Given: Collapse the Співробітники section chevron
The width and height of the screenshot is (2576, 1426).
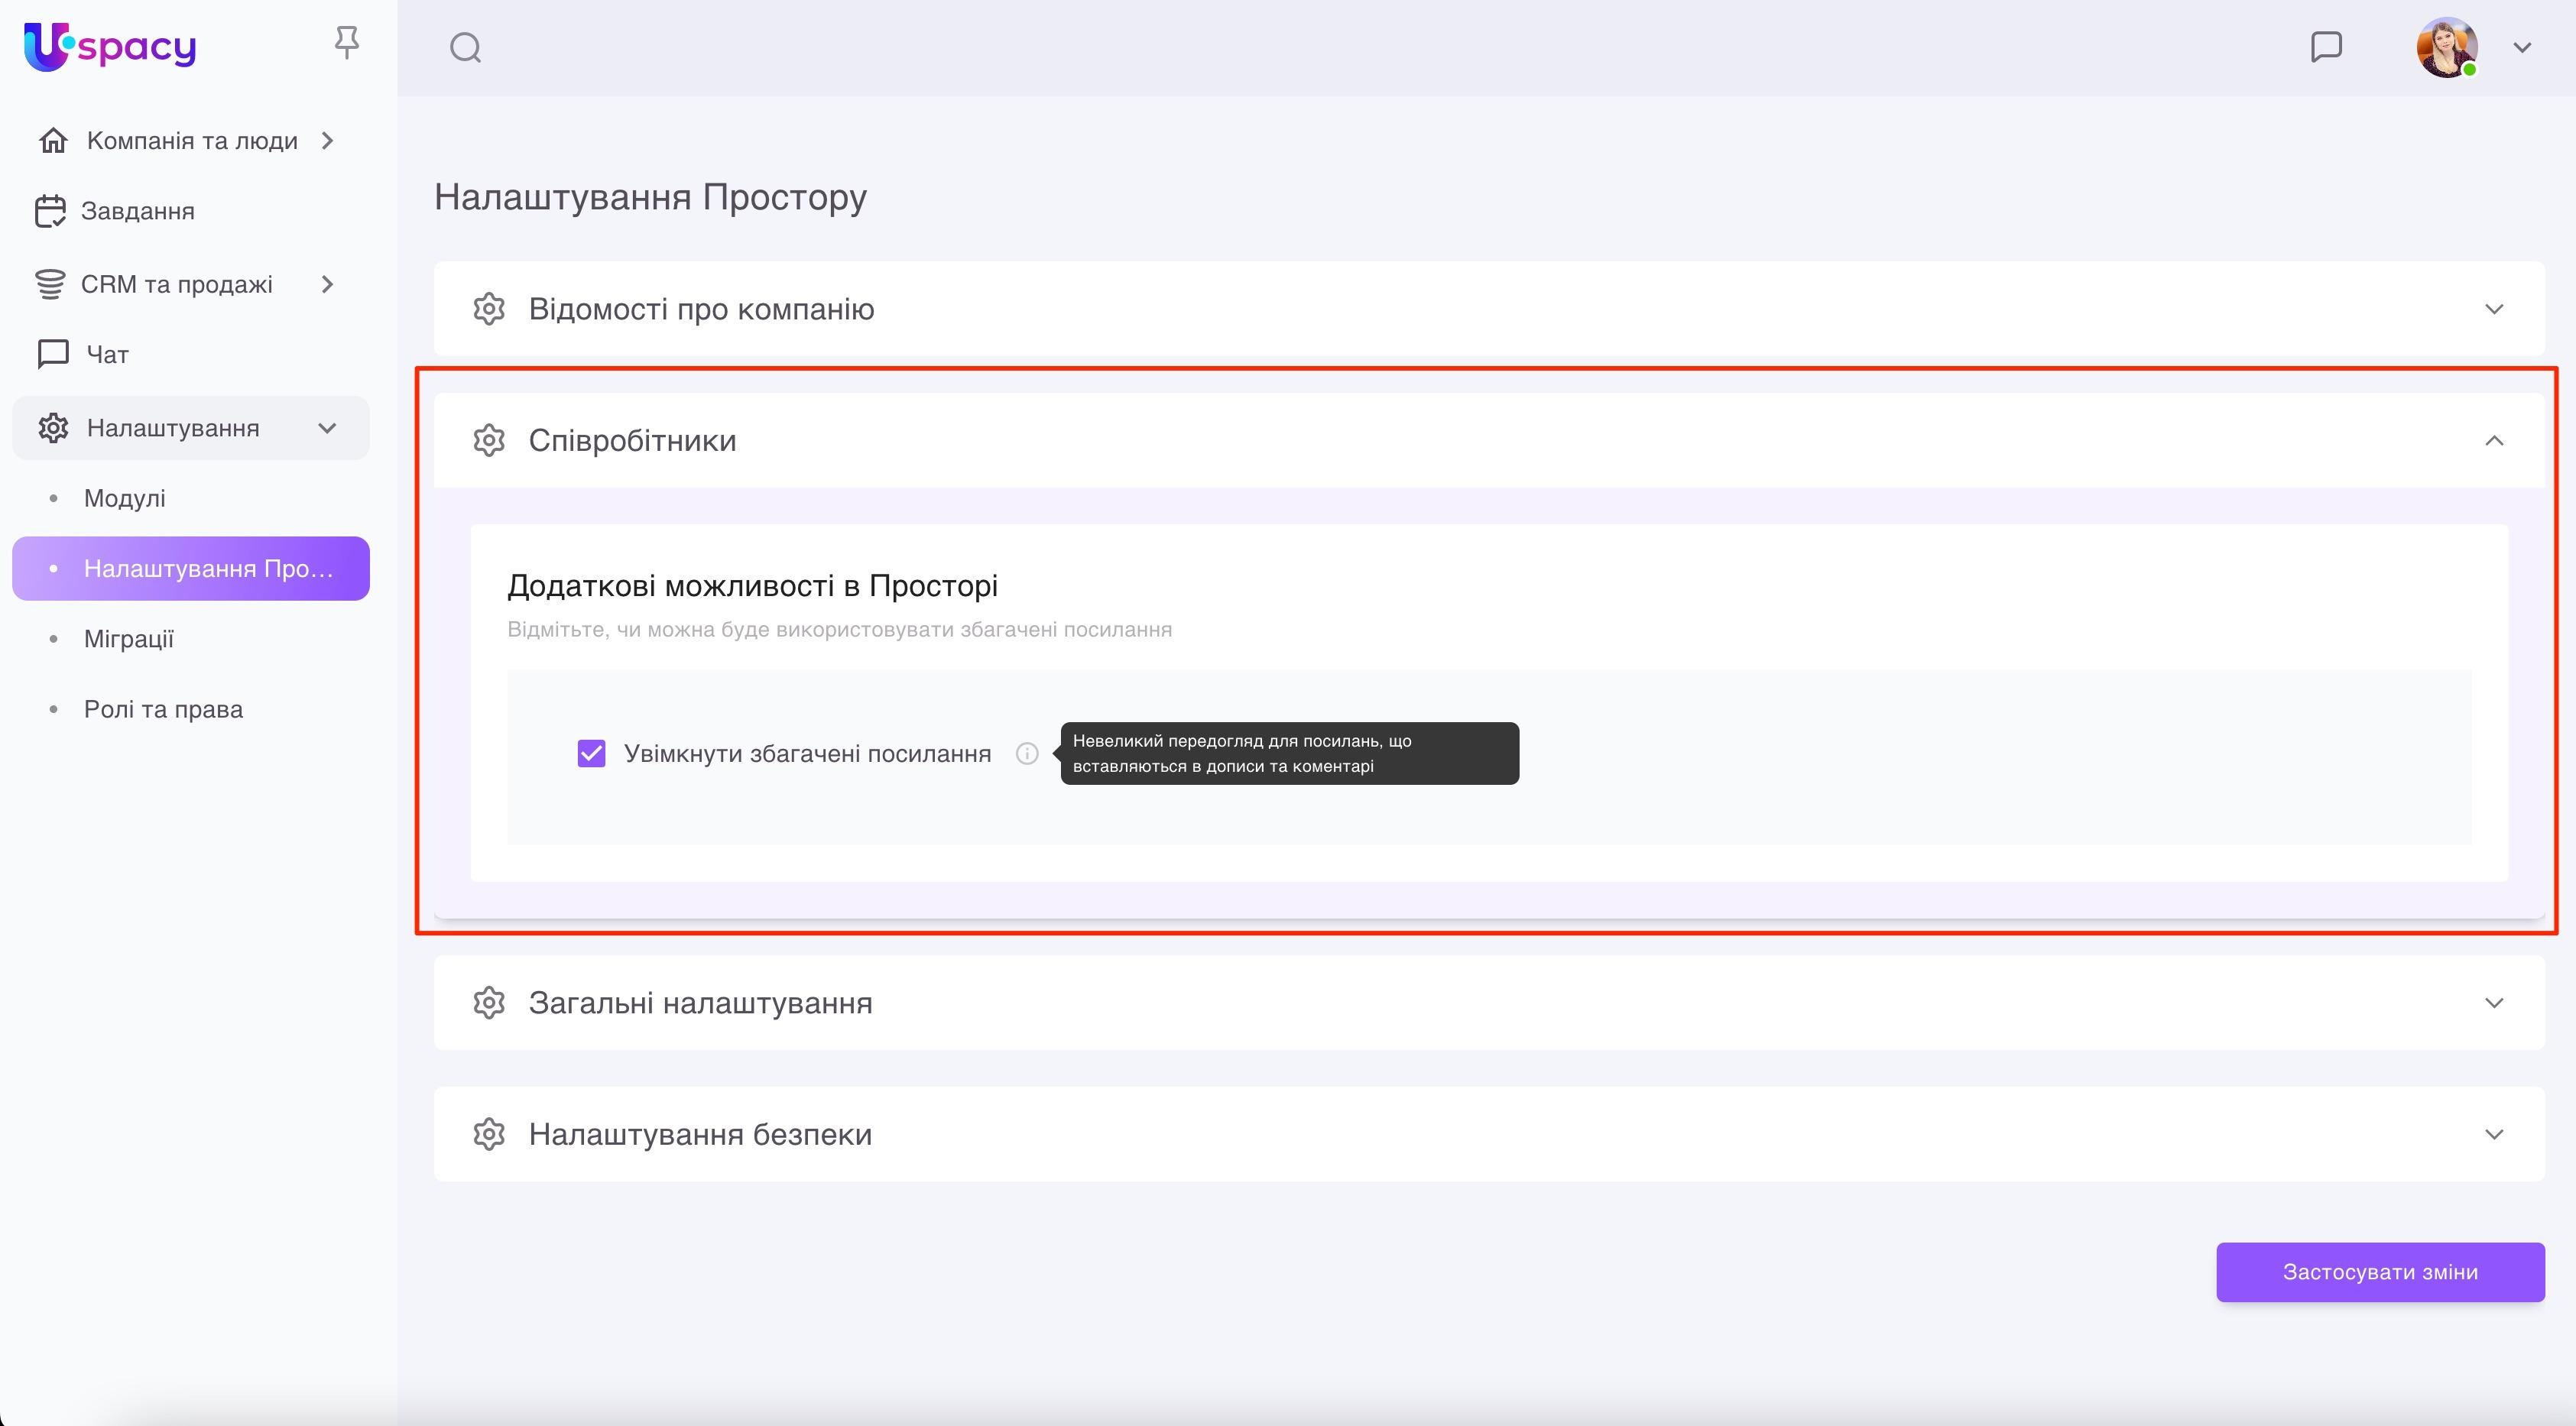Looking at the screenshot, I should (x=2493, y=441).
